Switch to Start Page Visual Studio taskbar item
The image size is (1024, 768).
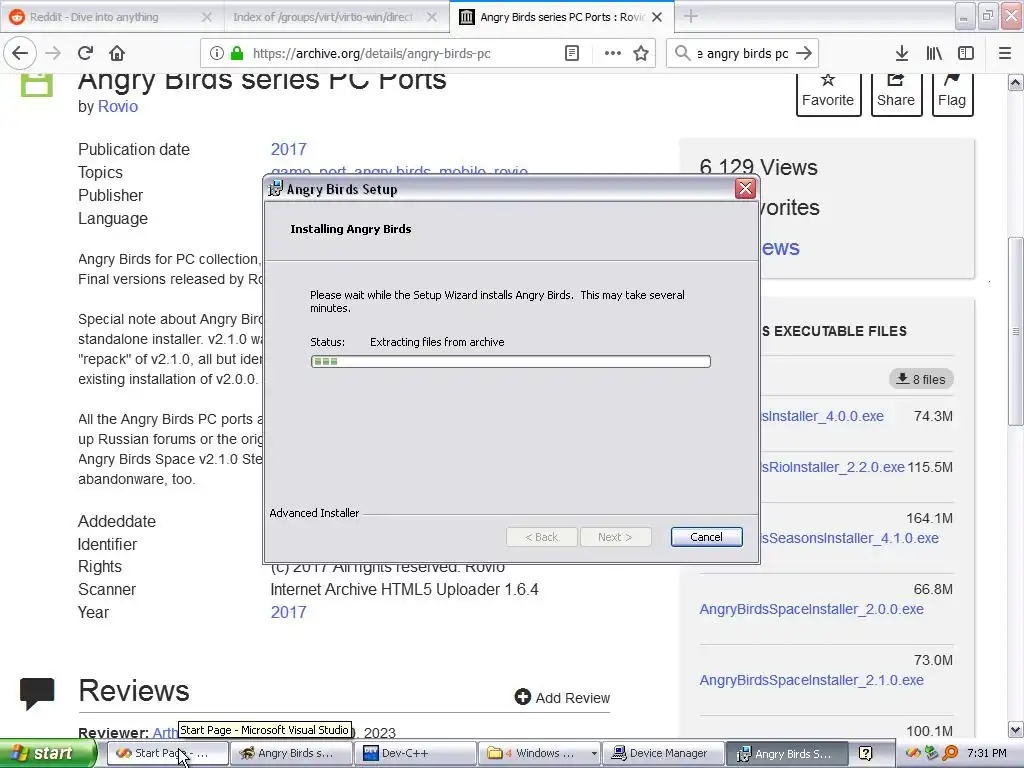(167, 753)
